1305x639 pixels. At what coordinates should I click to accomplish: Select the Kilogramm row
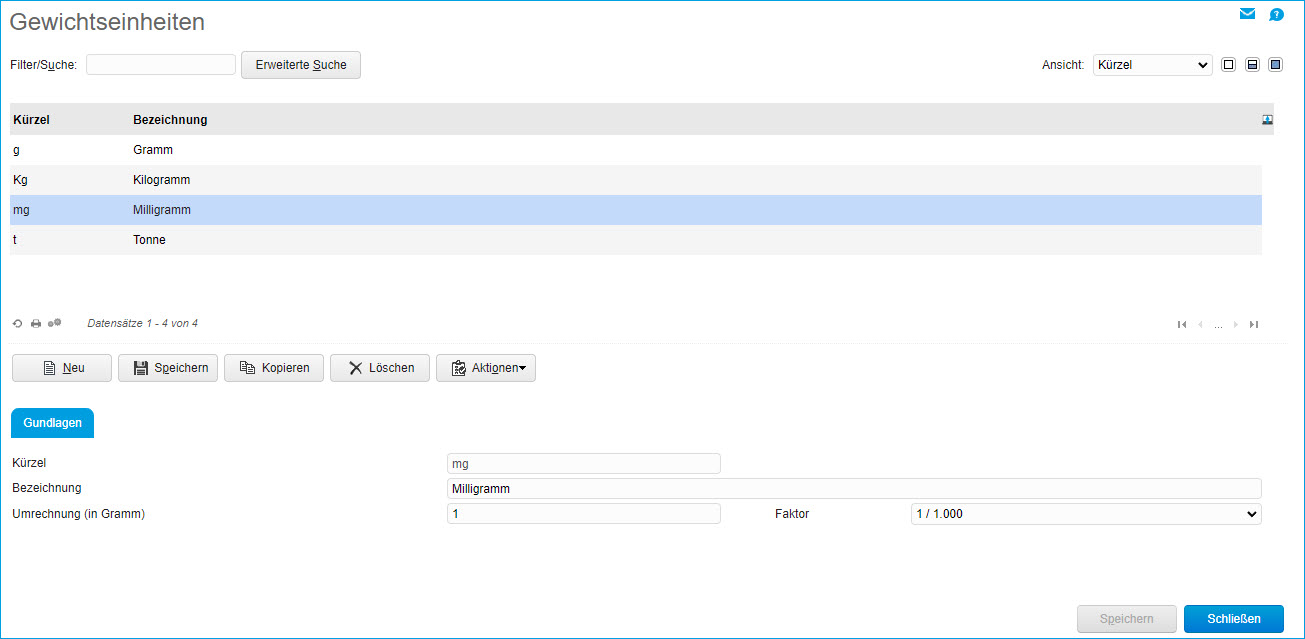[x=636, y=180]
